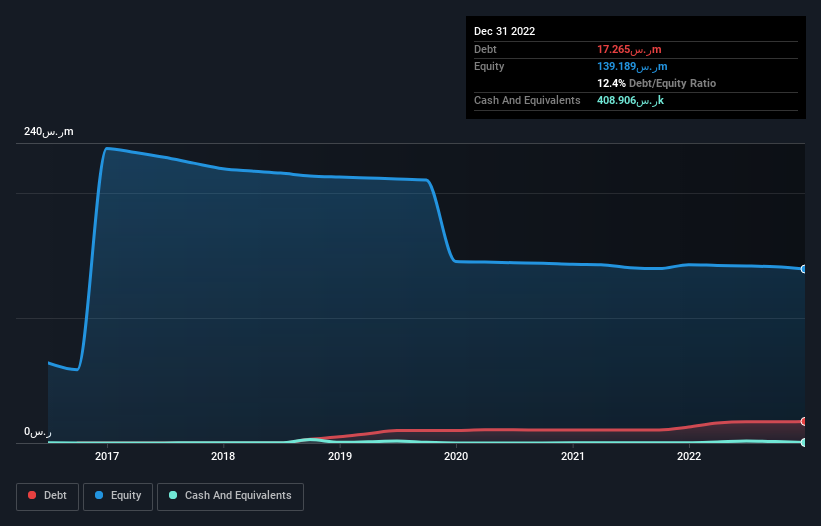
Task: Click the 0 y-axis baseline label
Action: click(38, 432)
